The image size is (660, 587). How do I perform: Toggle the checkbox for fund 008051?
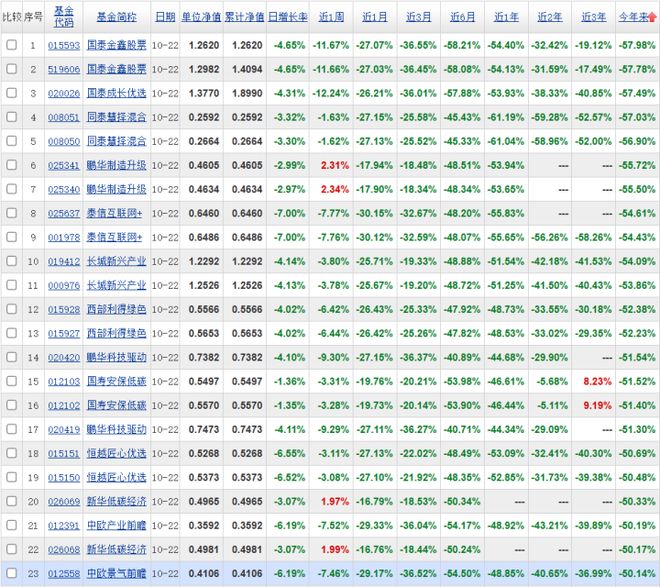tap(12, 117)
